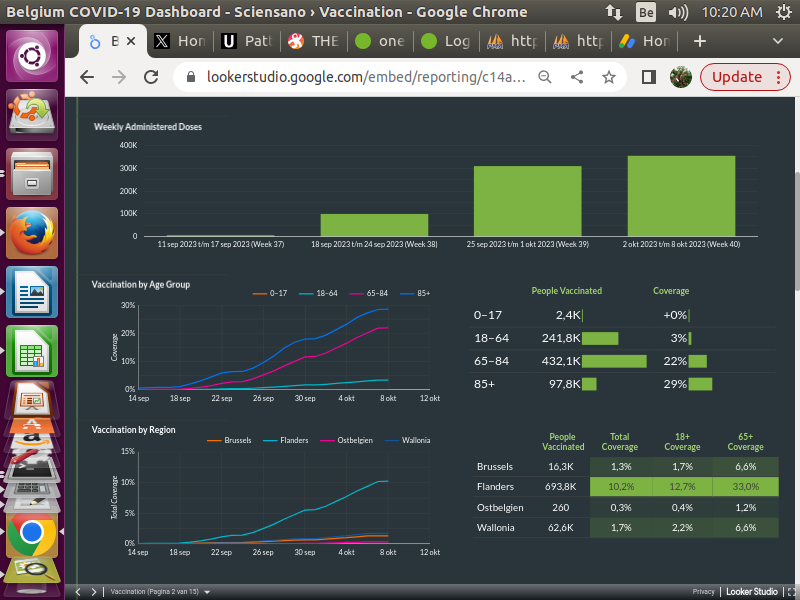Open the Chrome profile avatar
Viewport: 800px width, 600px height.
680,77
